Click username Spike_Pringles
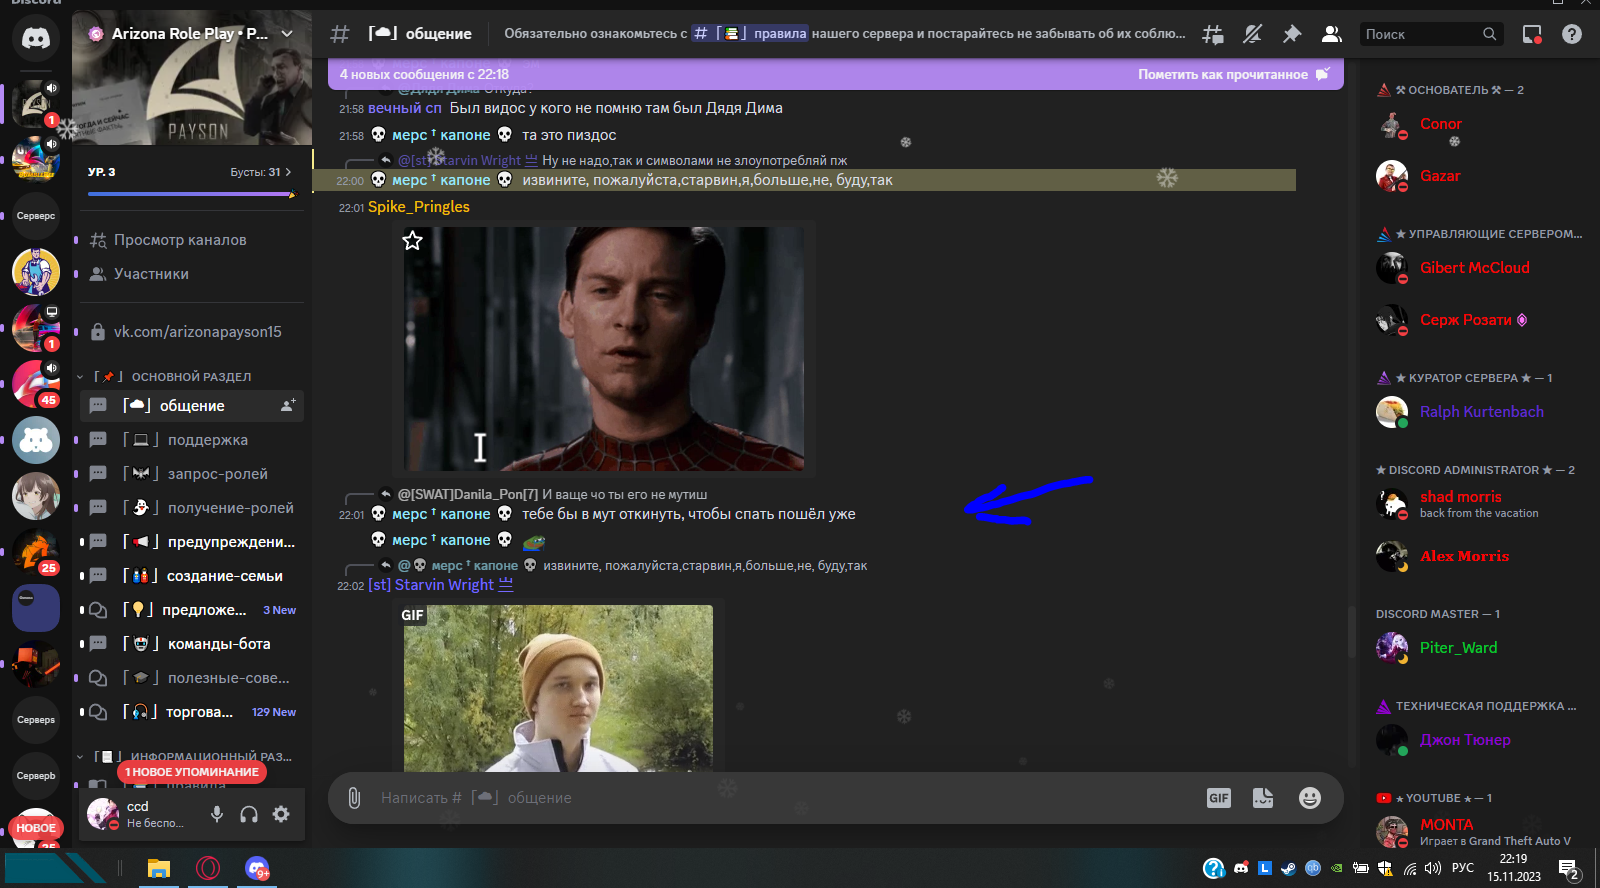Image resolution: width=1600 pixels, height=888 pixels. pyautogui.click(x=419, y=207)
